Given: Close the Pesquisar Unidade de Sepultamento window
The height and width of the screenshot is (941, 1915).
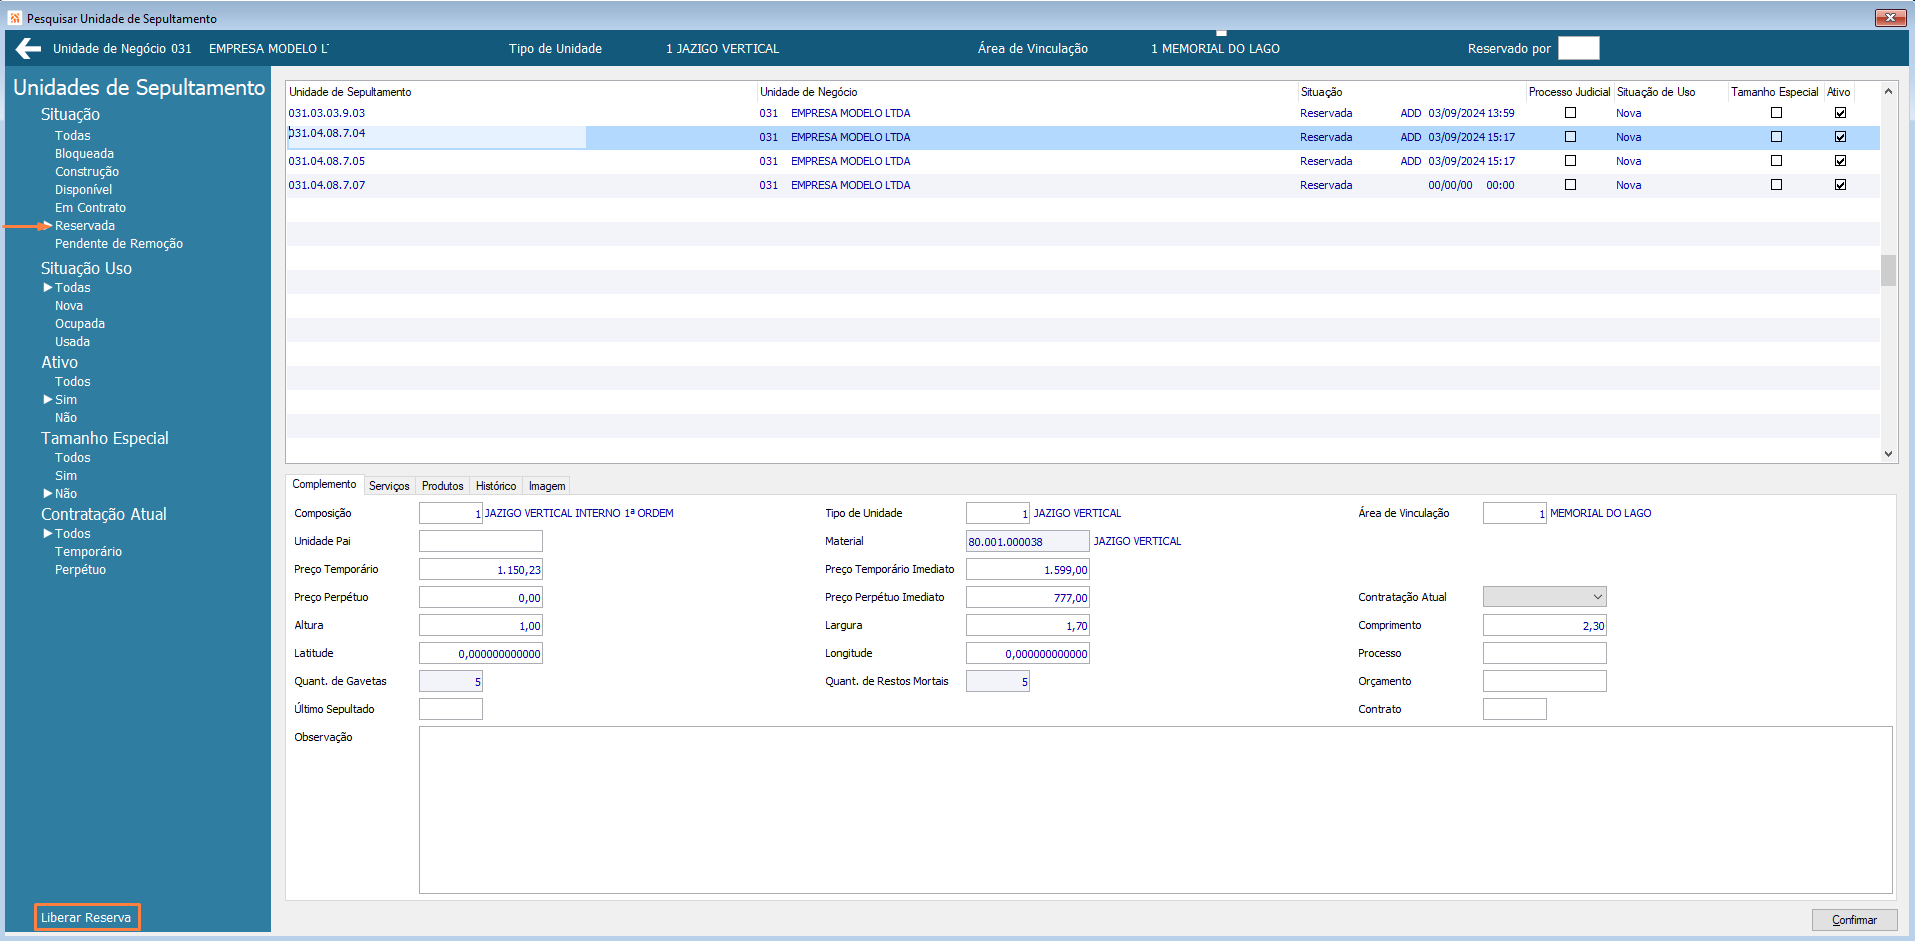Looking at the screenshot, I should pos(1889,17).
